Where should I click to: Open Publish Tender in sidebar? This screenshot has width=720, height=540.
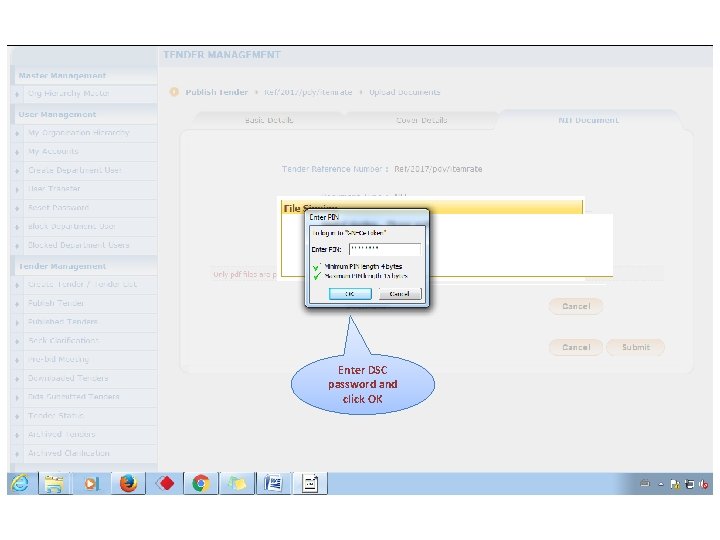pyautogui.click(x=56, y=303)
